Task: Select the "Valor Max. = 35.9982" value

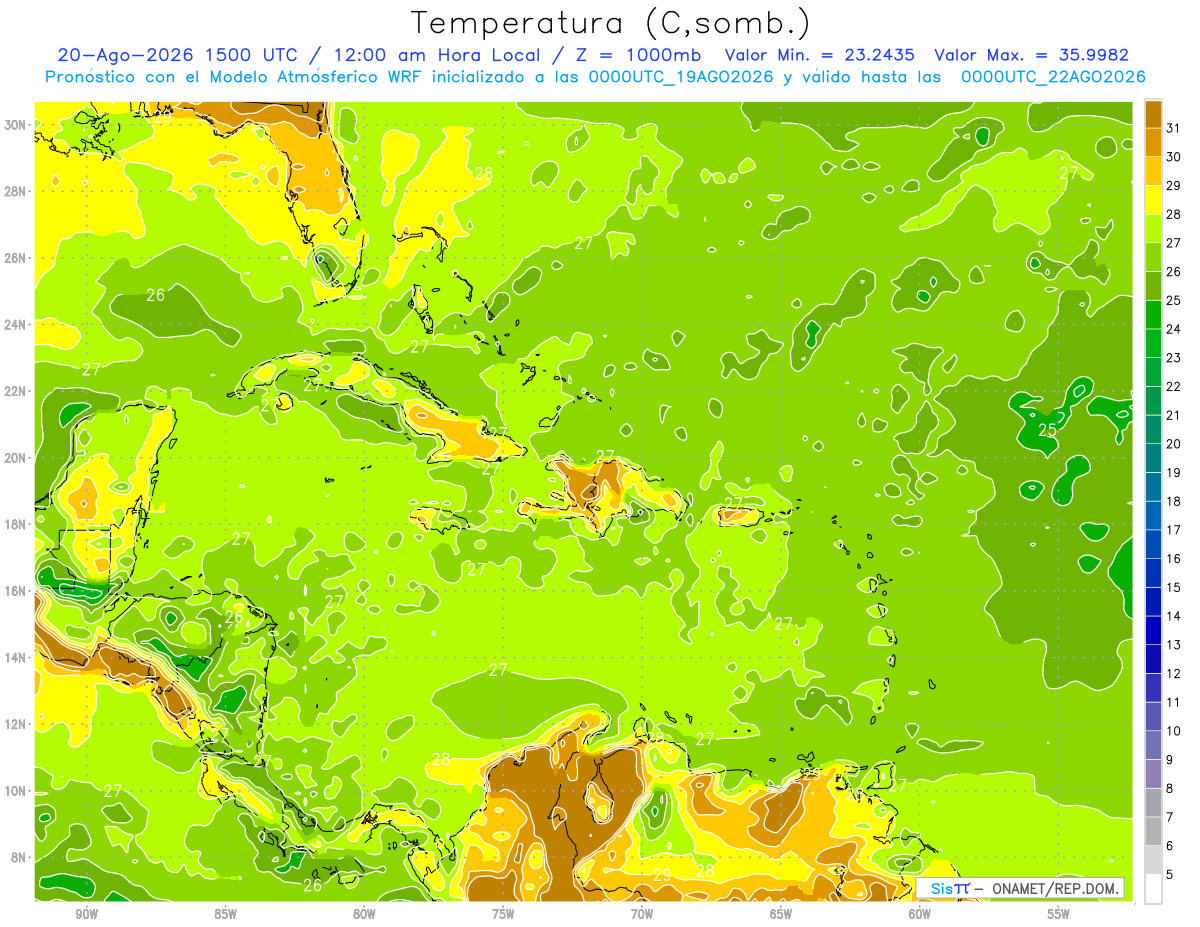Action: coord(1031,55)
